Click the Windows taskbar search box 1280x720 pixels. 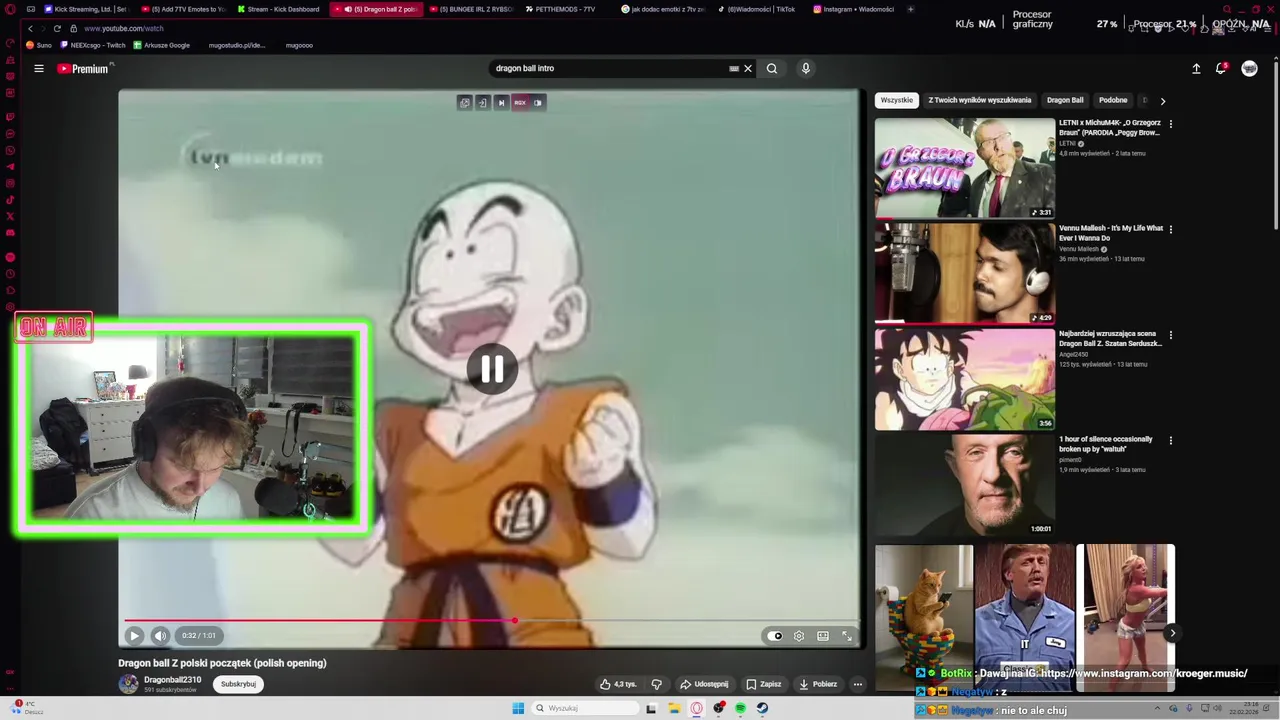(585, 708)
